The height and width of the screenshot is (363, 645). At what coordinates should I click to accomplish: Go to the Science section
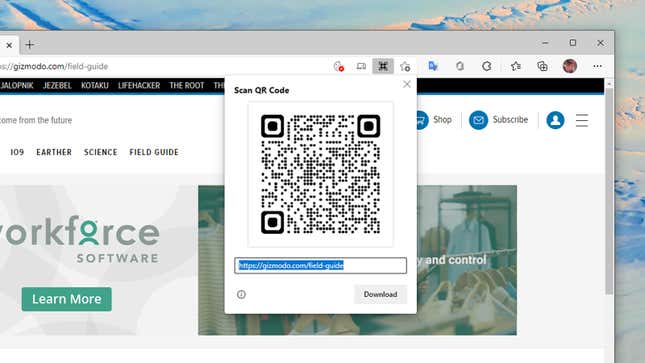click(101, 152)
